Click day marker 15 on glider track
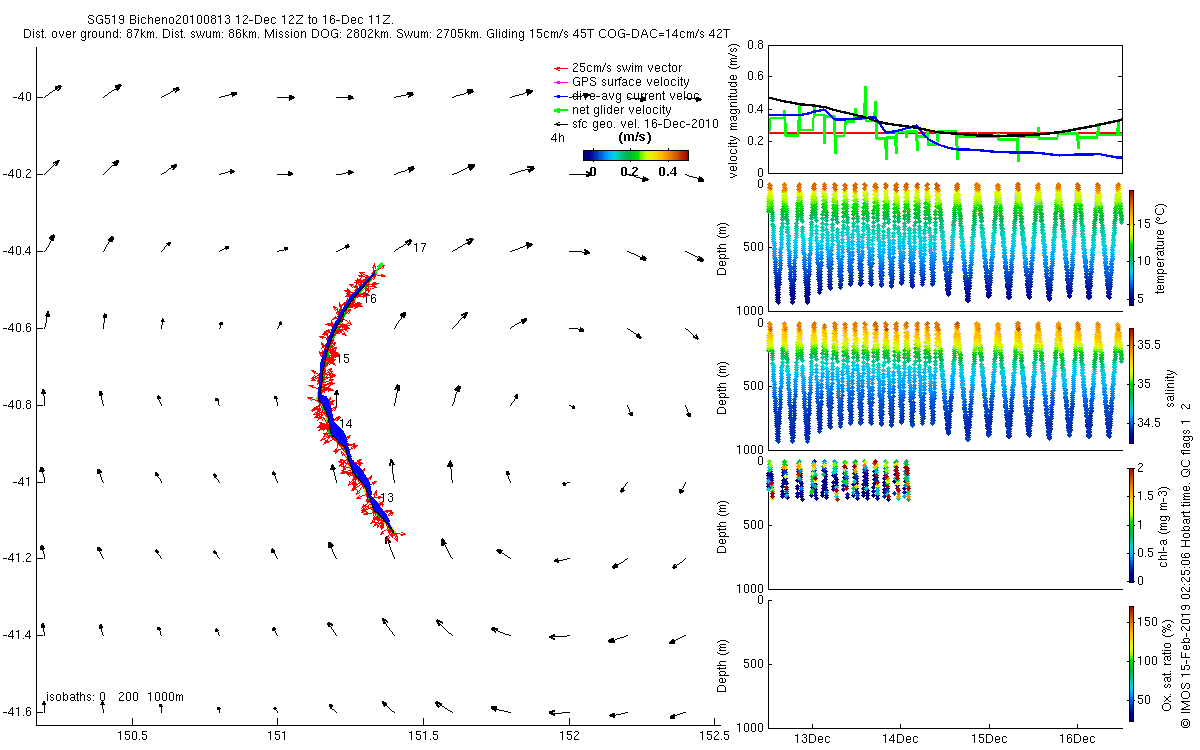This screenshot has width=1200, height=750. pos(343,359)
